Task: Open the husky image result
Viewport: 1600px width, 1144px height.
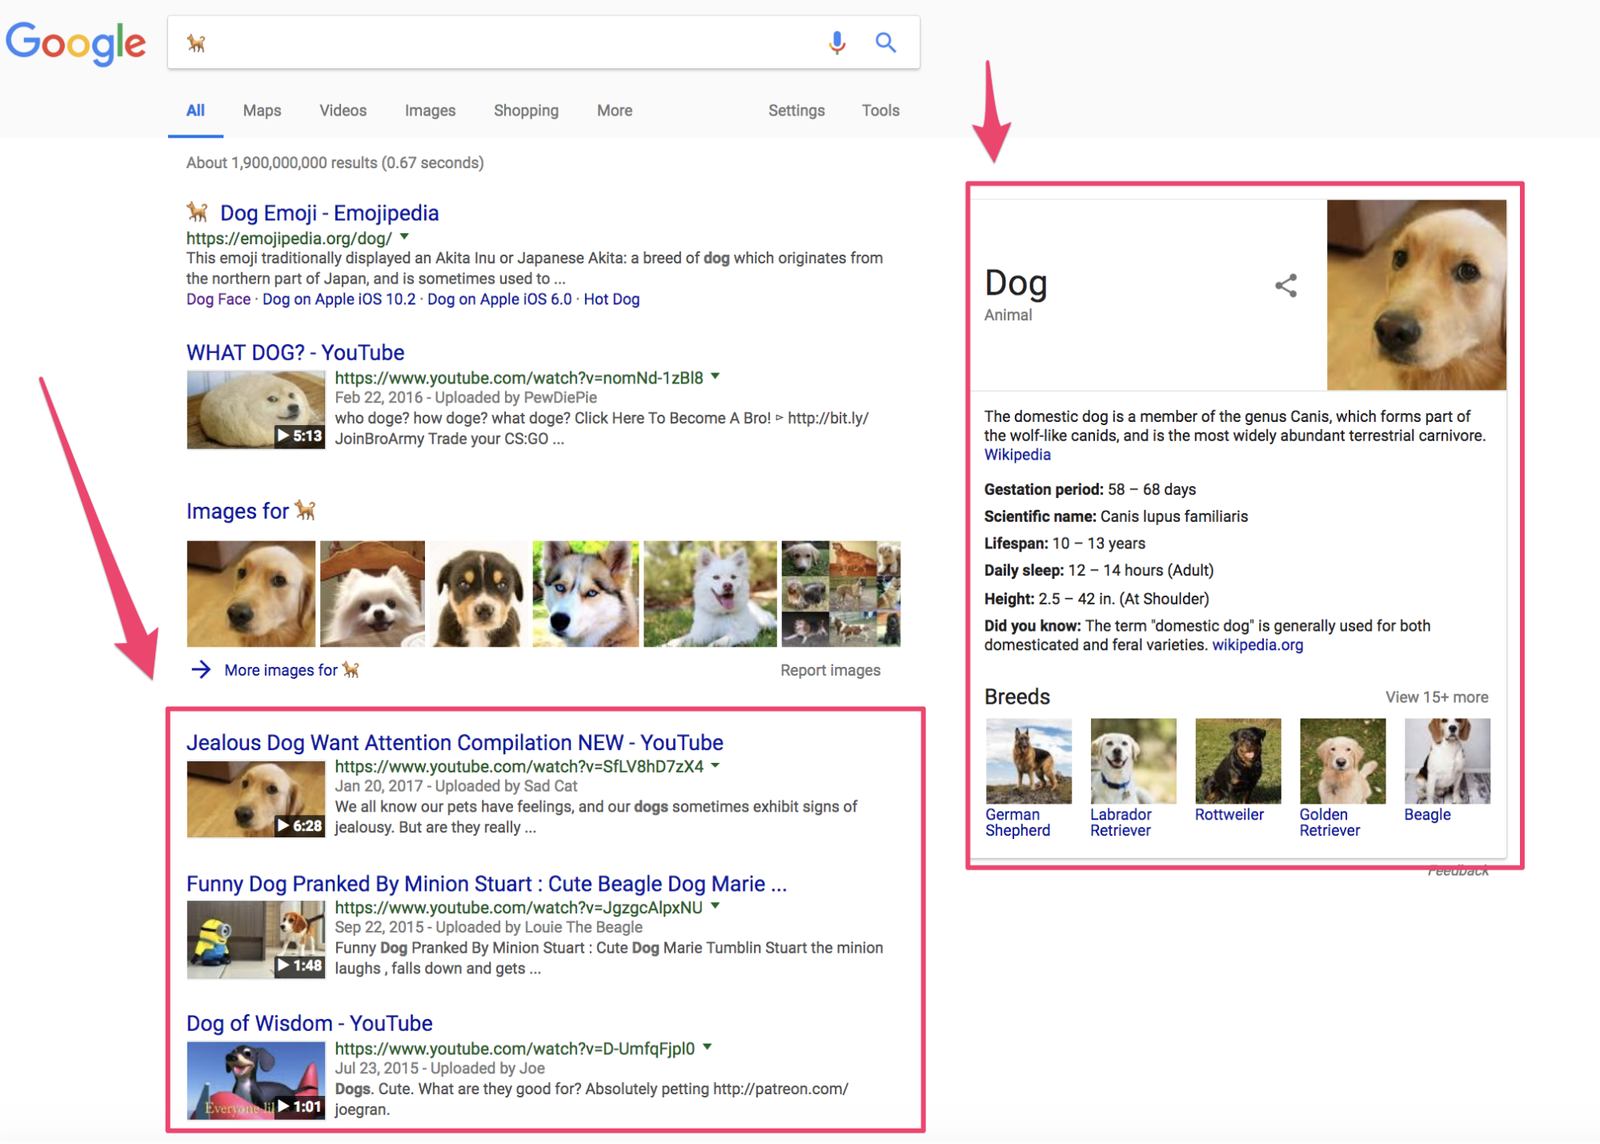Action: (586, 594)
